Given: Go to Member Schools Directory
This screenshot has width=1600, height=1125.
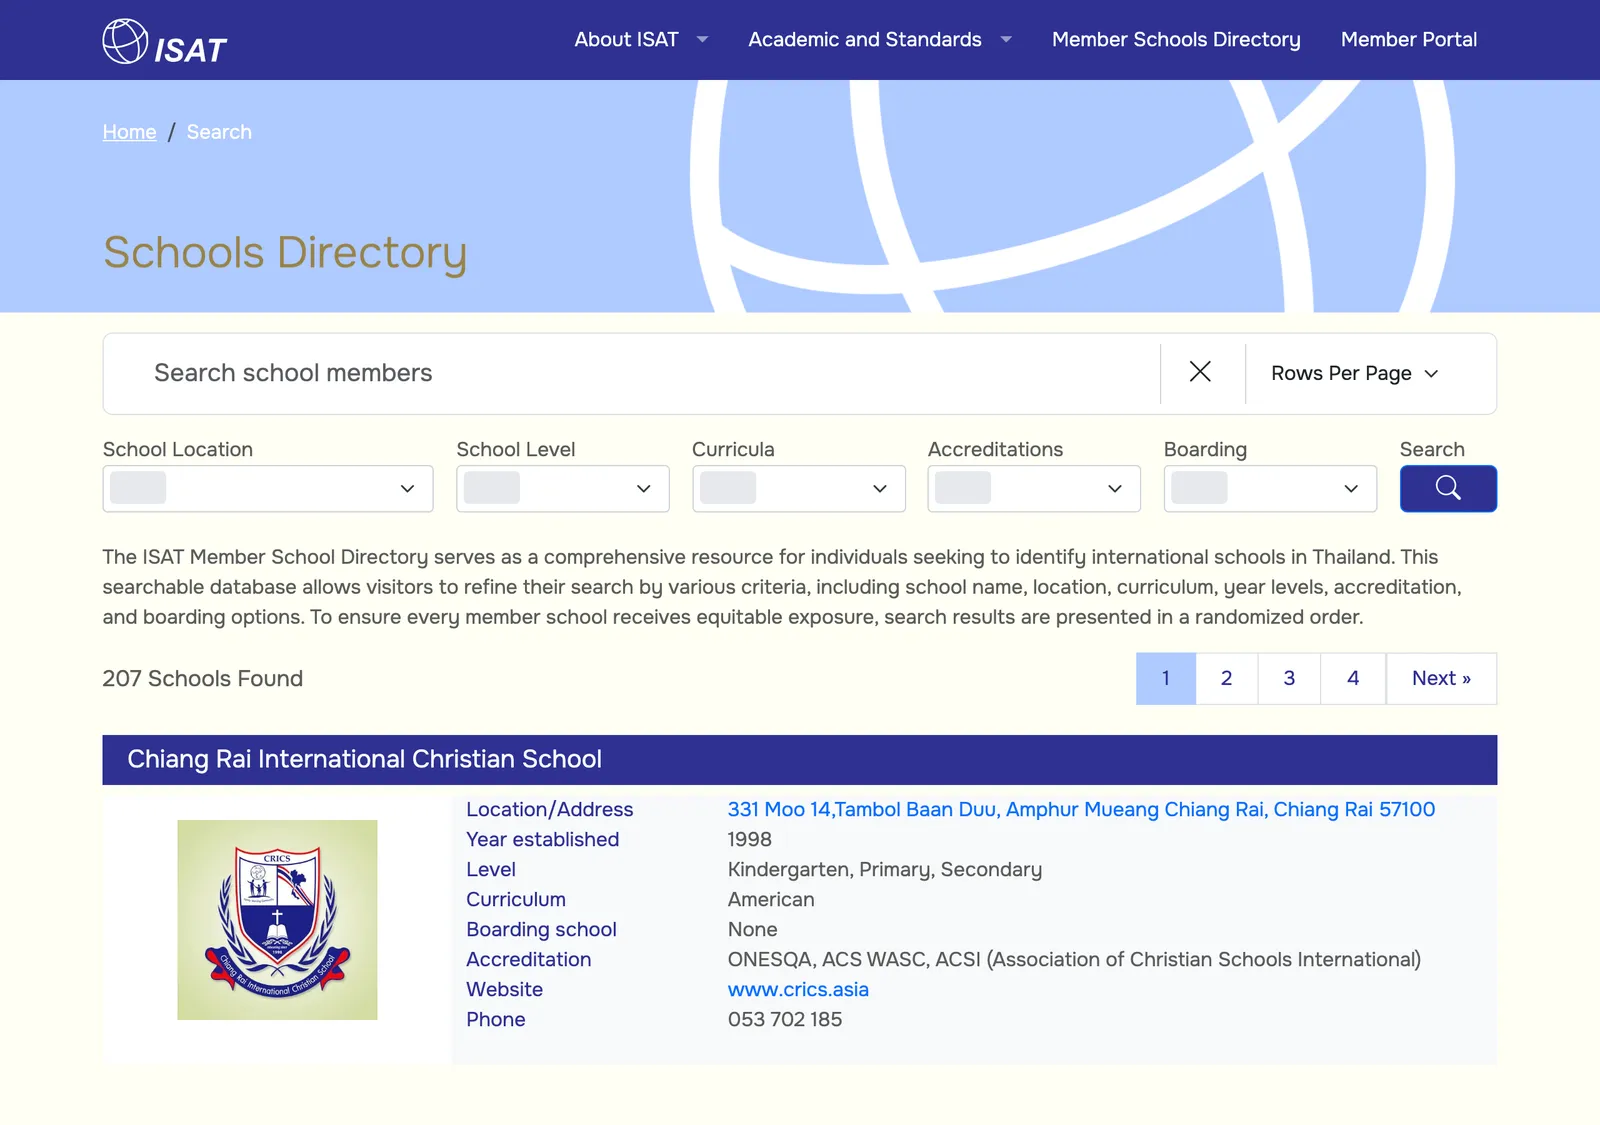Looking at the screenshot, I should [x=1176, y=40].
